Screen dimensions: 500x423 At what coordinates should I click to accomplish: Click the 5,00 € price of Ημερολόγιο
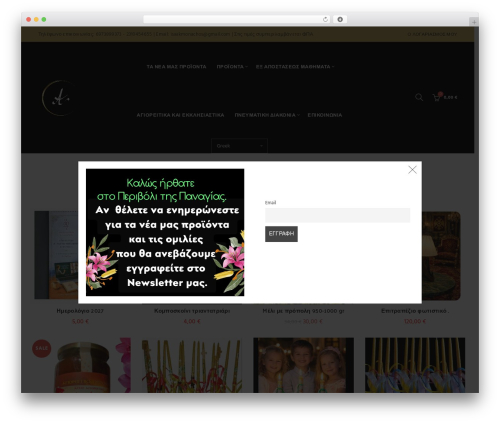point(80,321)
